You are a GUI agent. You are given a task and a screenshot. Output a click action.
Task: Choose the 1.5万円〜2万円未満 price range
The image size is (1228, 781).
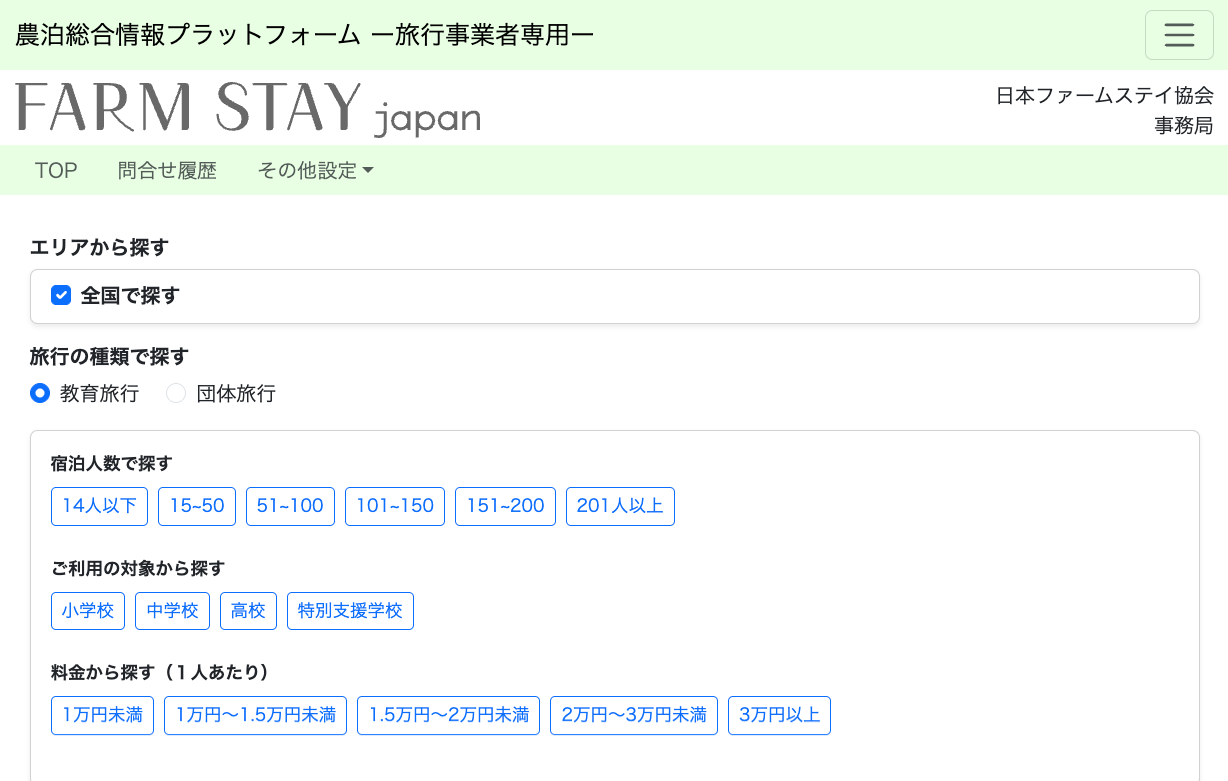[448, 716]
